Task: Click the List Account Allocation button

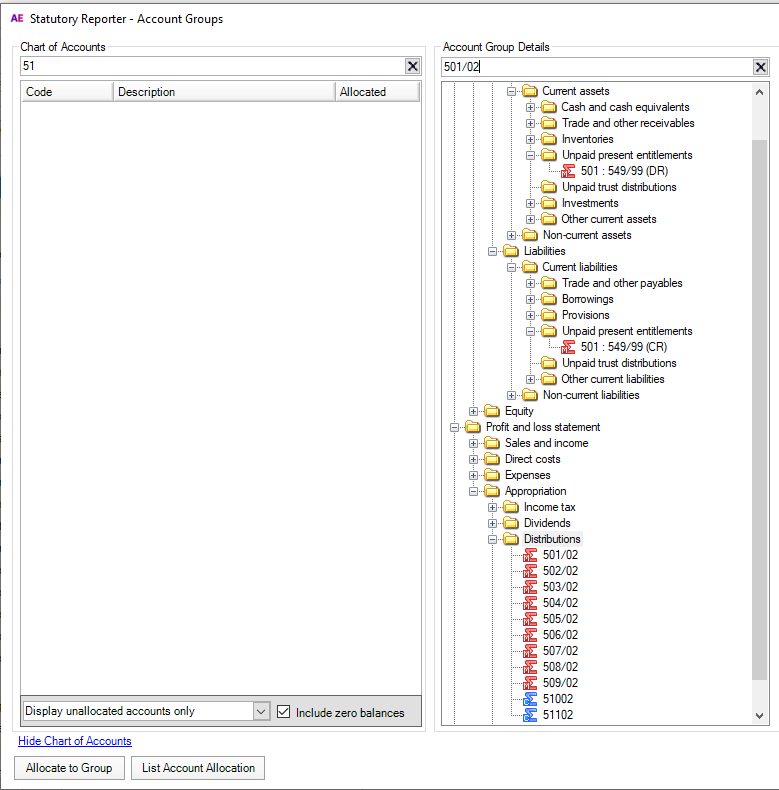Action: tap(198, 768)
